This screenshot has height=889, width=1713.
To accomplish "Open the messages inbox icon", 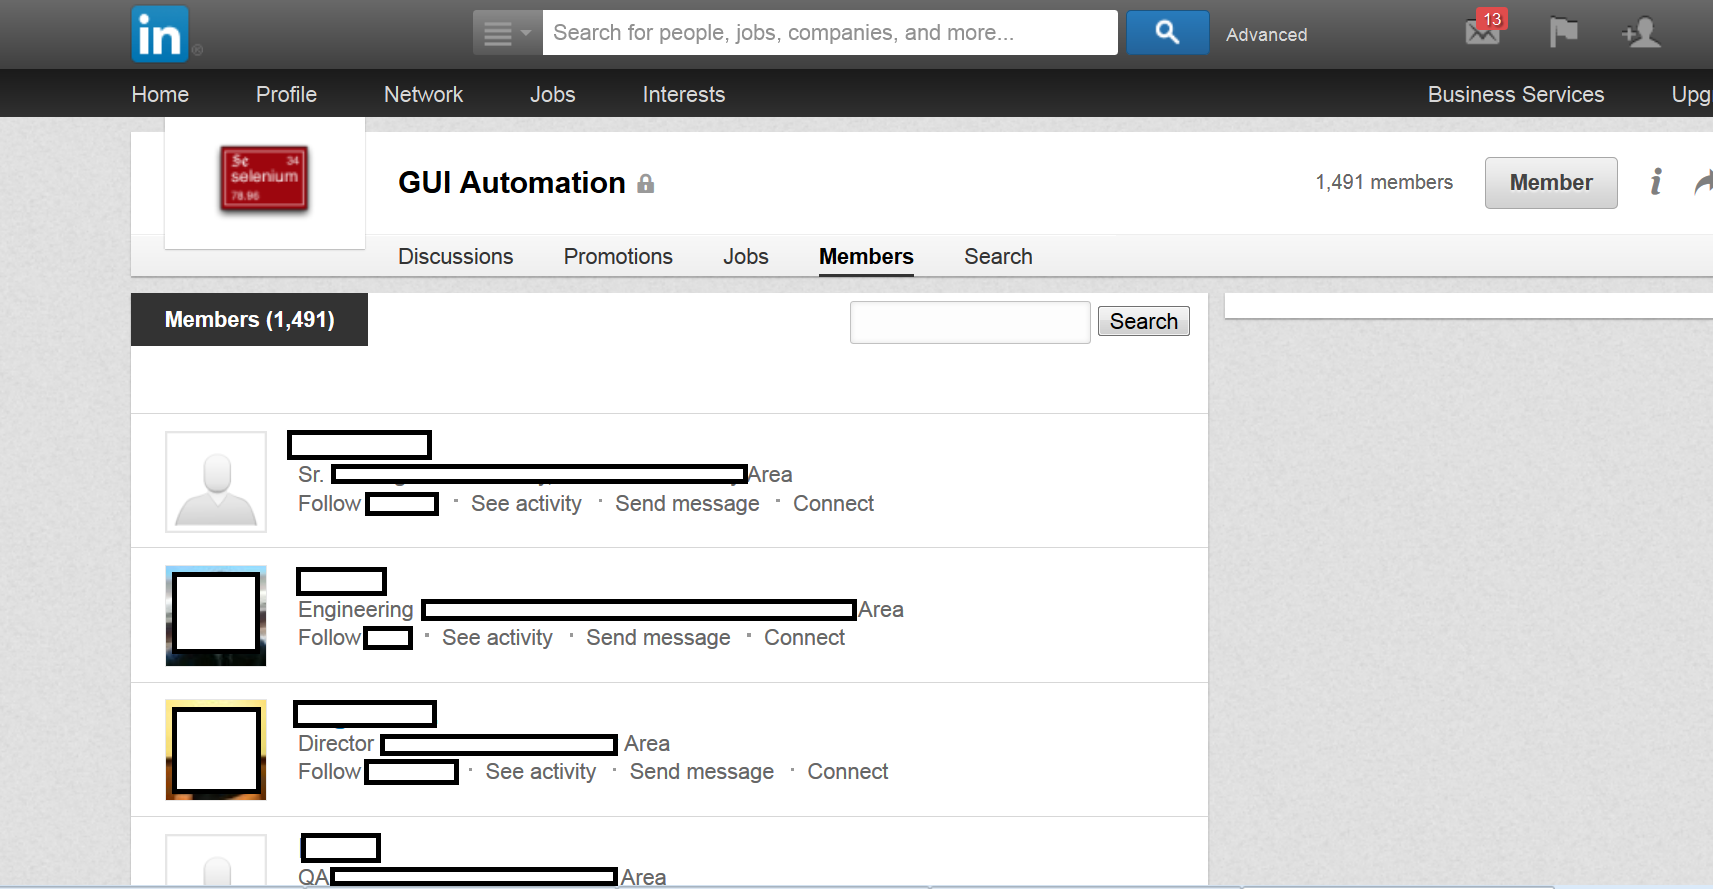I will click(x=1484, y=30).
